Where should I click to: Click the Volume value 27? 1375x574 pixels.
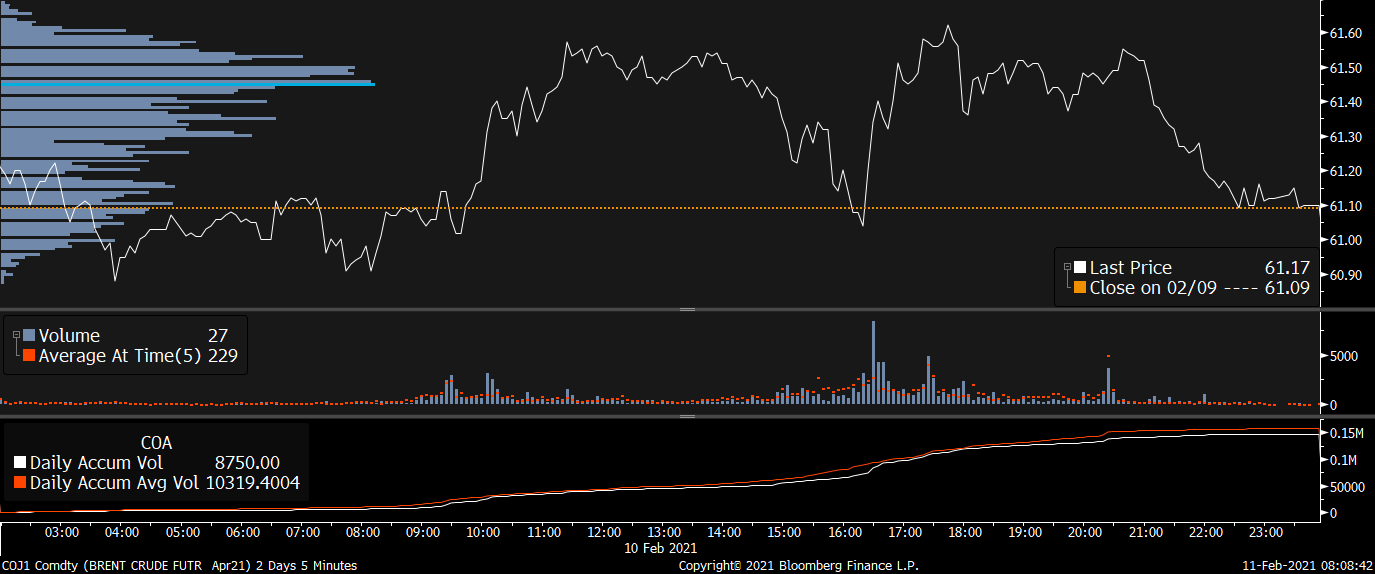217,336
